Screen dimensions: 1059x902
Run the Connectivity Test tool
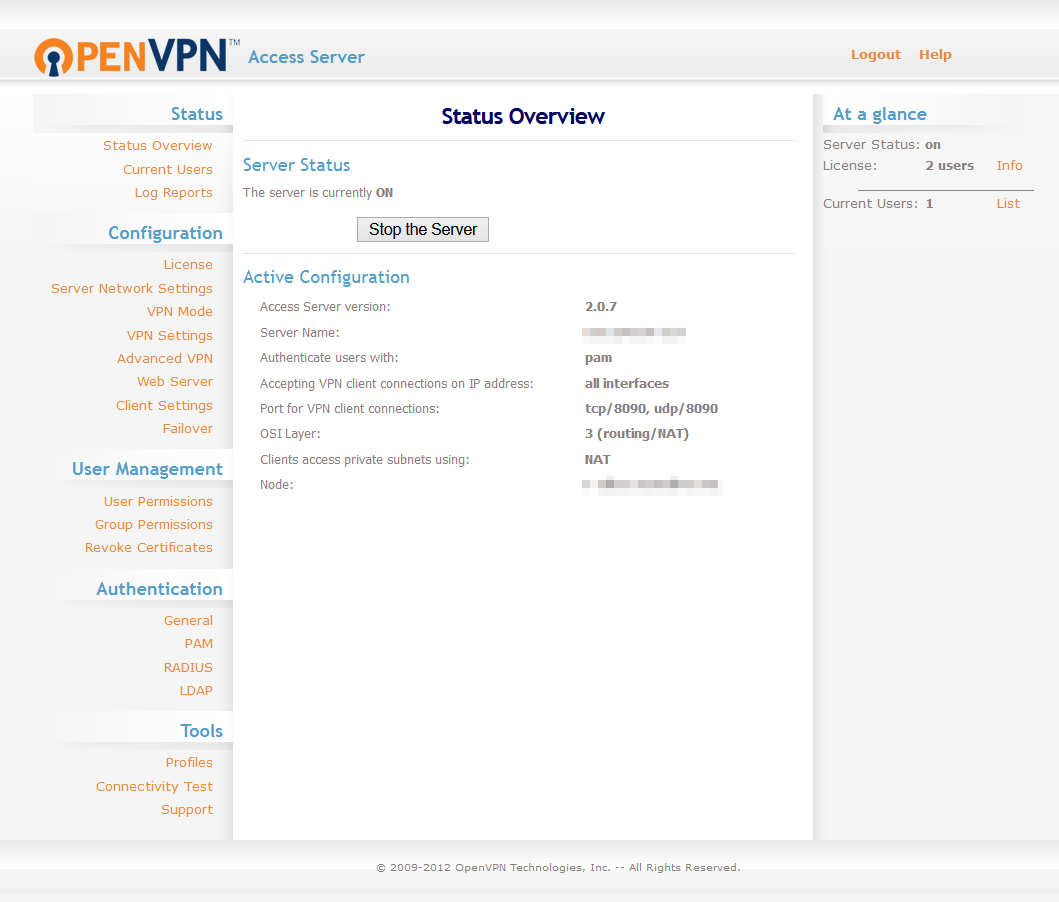(154, 787)
